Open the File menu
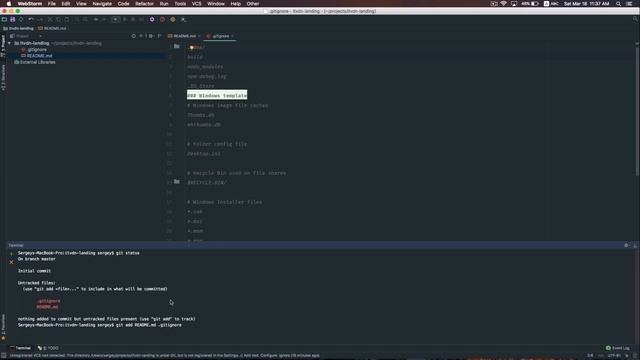640x360 pixels. point(51,4)
